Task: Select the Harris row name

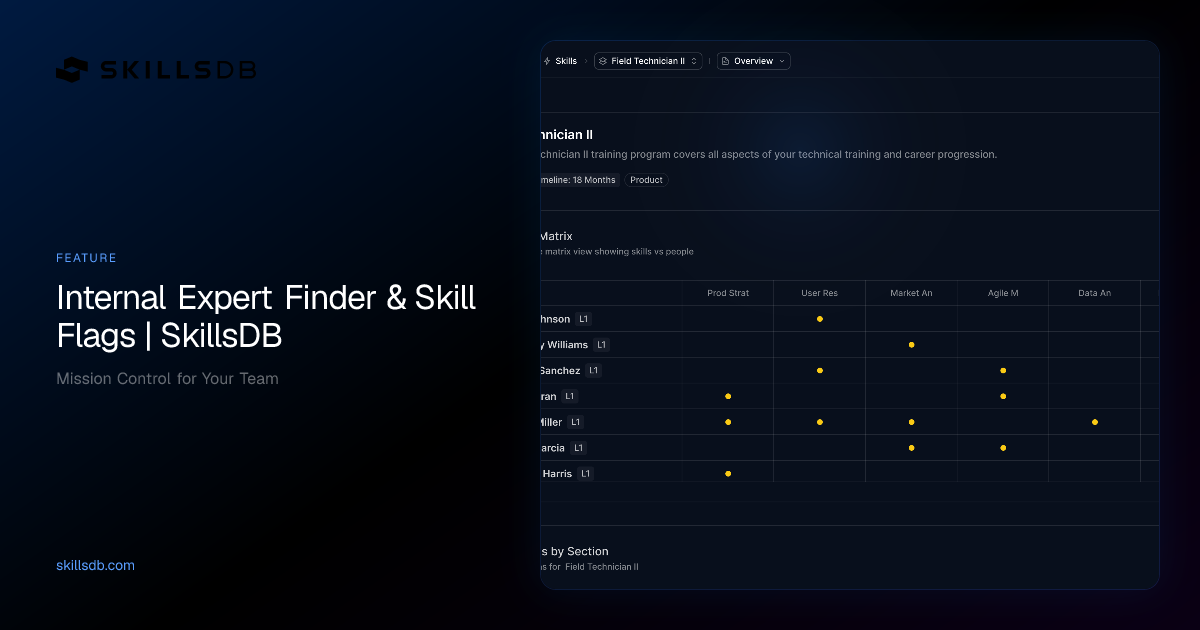Action: click(x=557, y=474)
